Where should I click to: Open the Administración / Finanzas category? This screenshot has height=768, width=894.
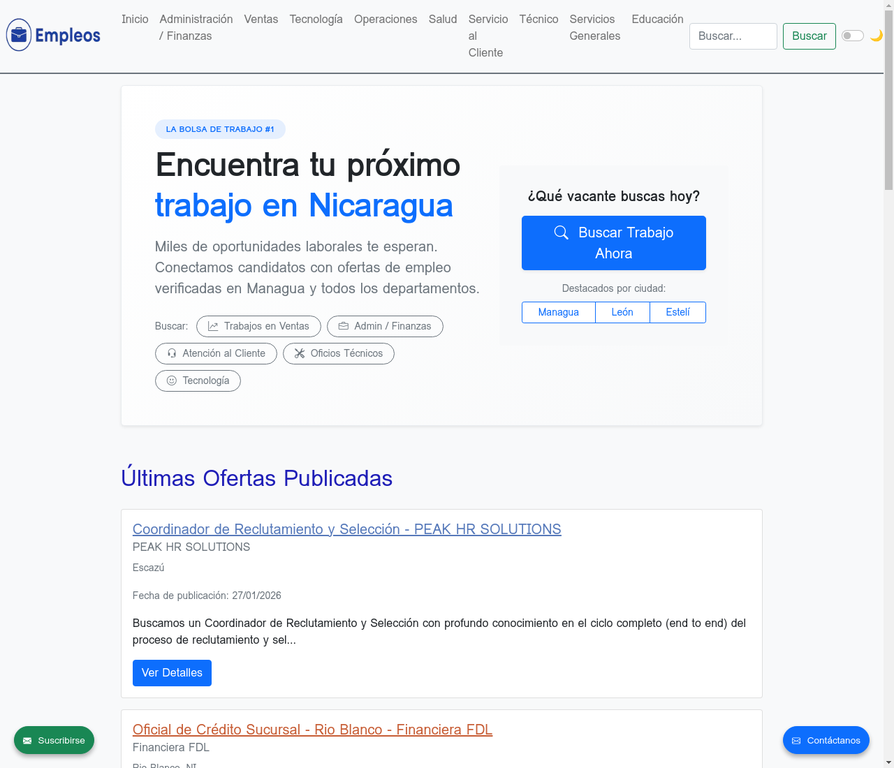[x=196, y=27]
